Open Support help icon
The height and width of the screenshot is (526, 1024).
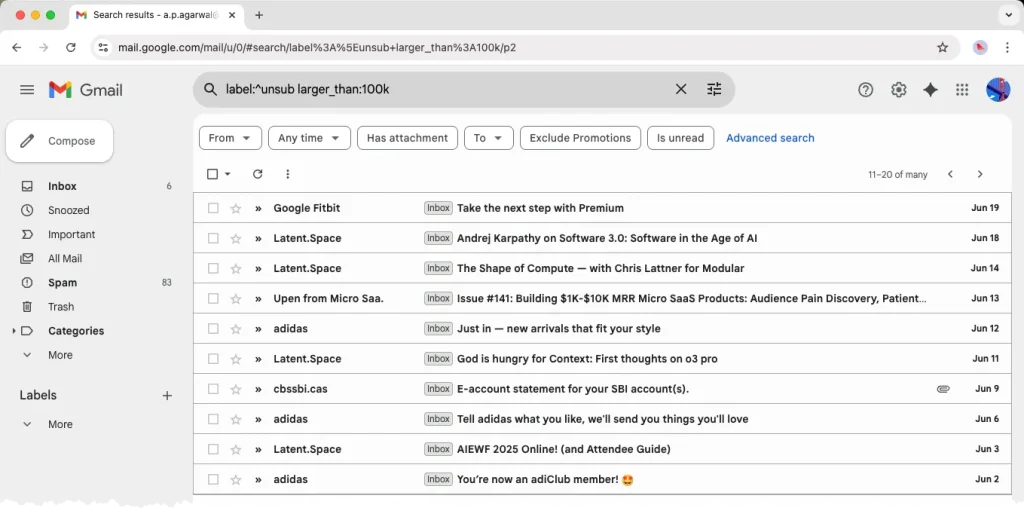click(x=865, y=90)
